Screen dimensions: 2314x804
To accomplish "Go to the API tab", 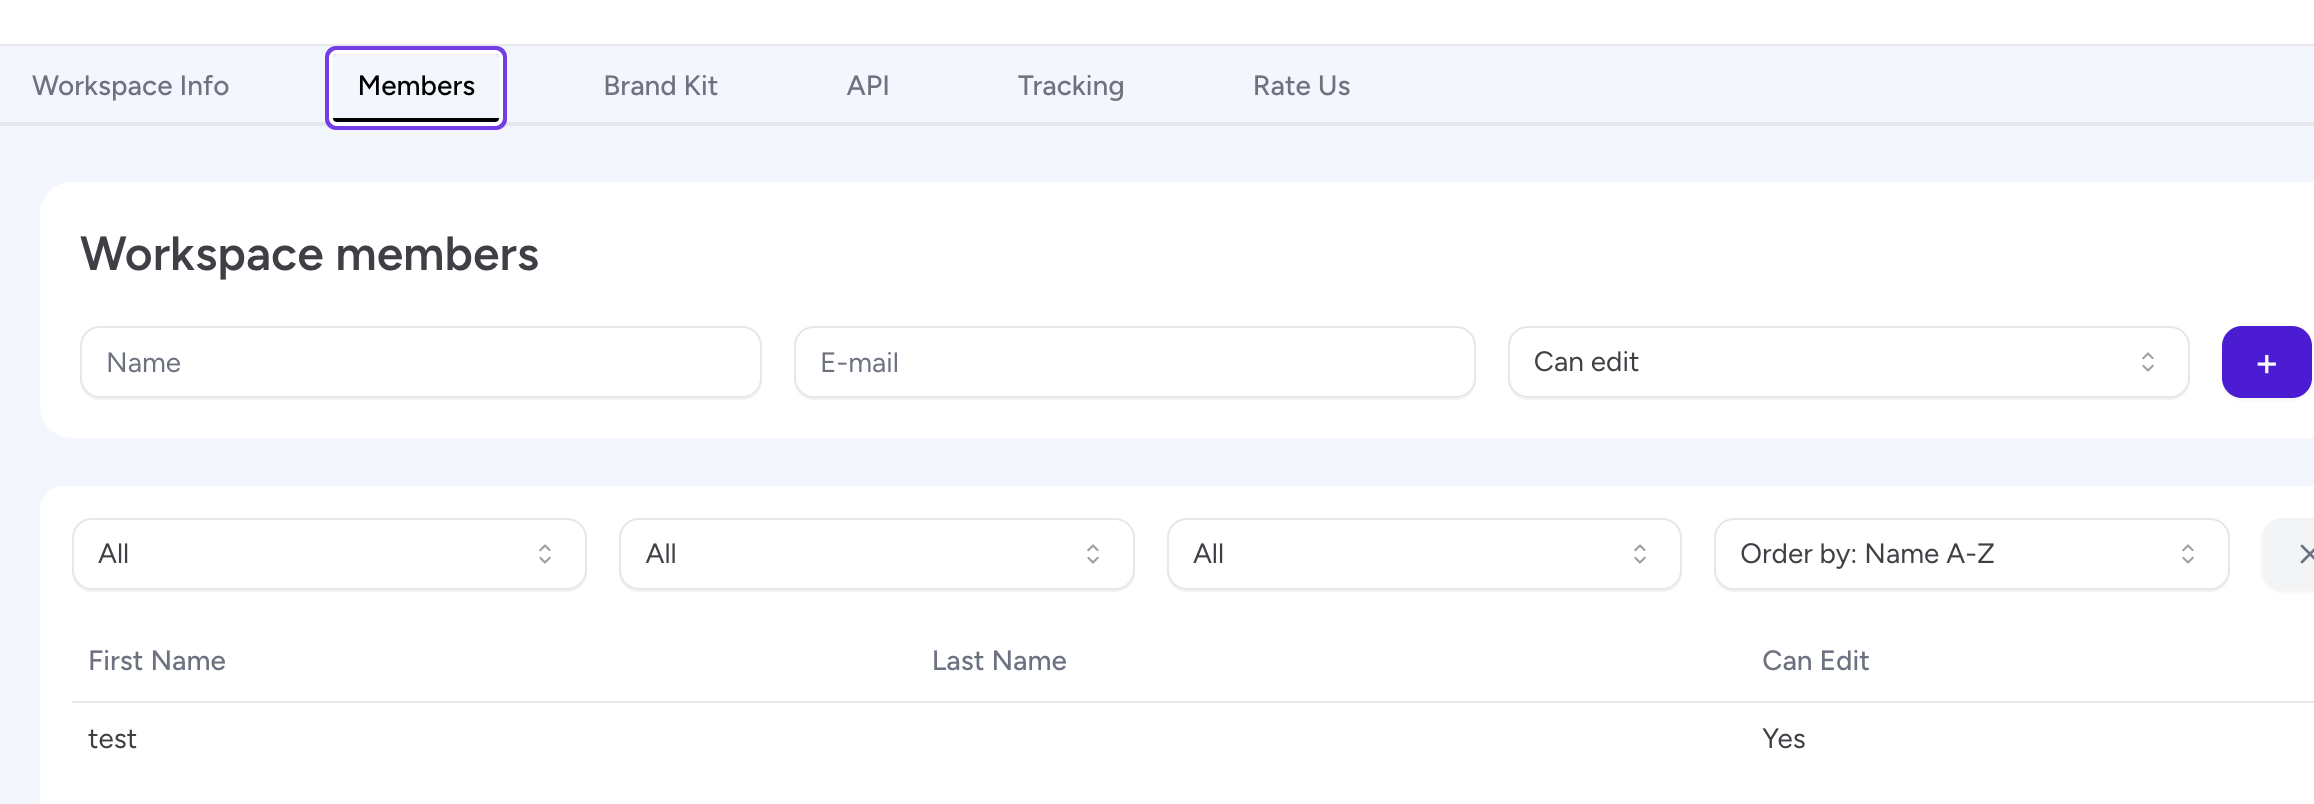I will coord(868,86).
